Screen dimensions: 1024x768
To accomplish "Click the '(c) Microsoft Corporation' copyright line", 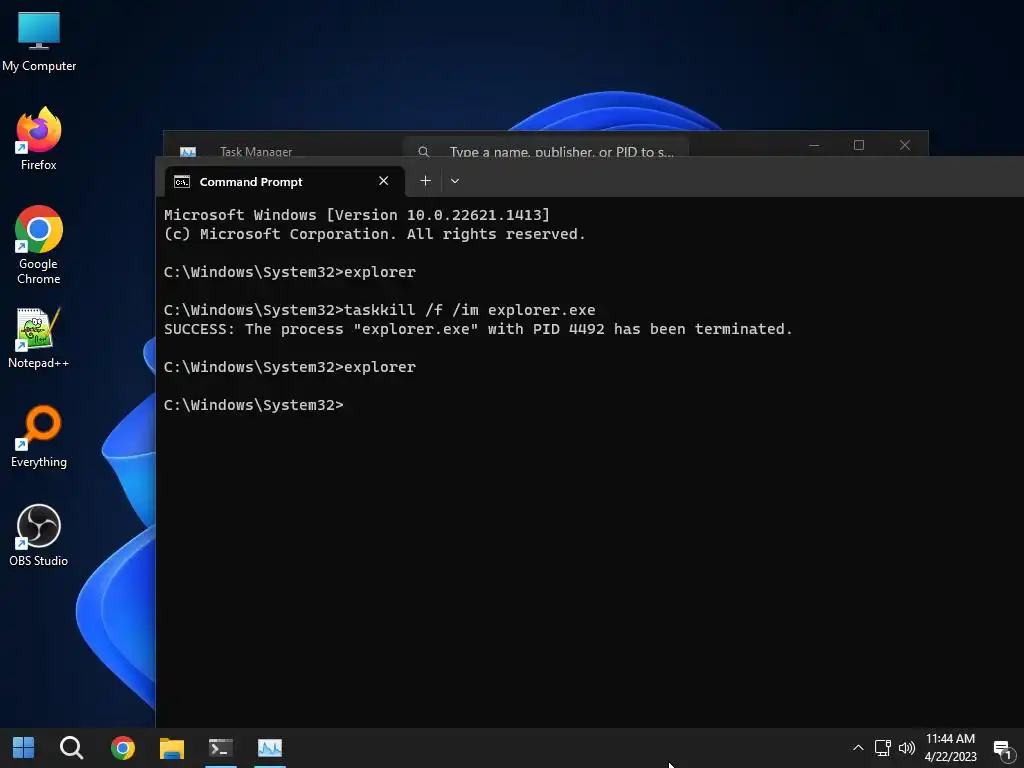I will click(x=374, y=234).
